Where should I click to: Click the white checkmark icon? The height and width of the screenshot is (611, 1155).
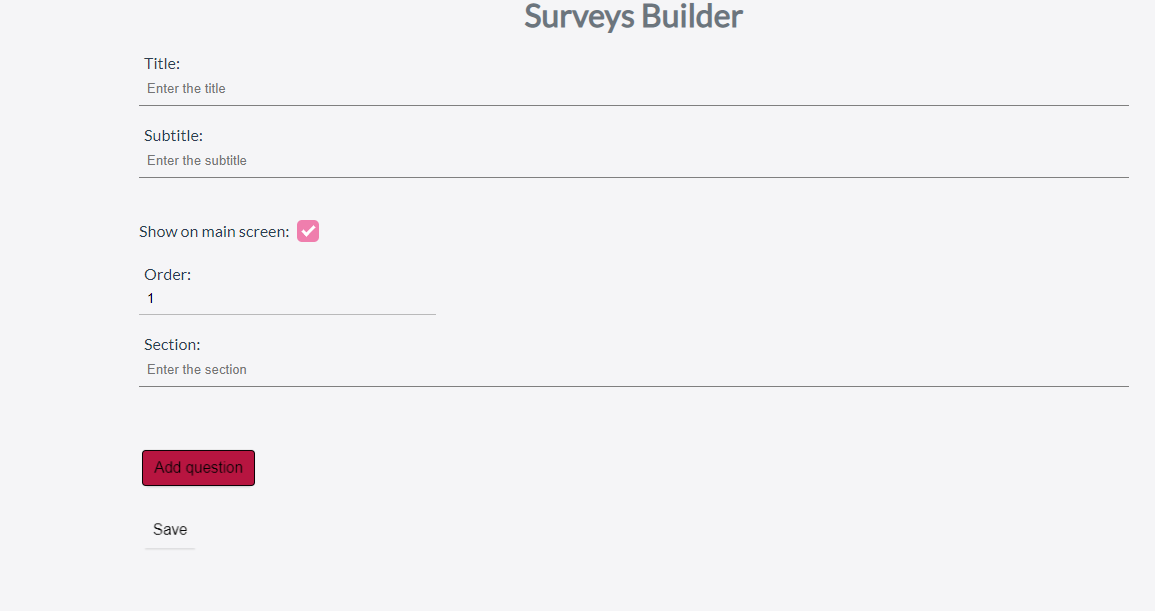pyautogui.click(x=308, y=231)
